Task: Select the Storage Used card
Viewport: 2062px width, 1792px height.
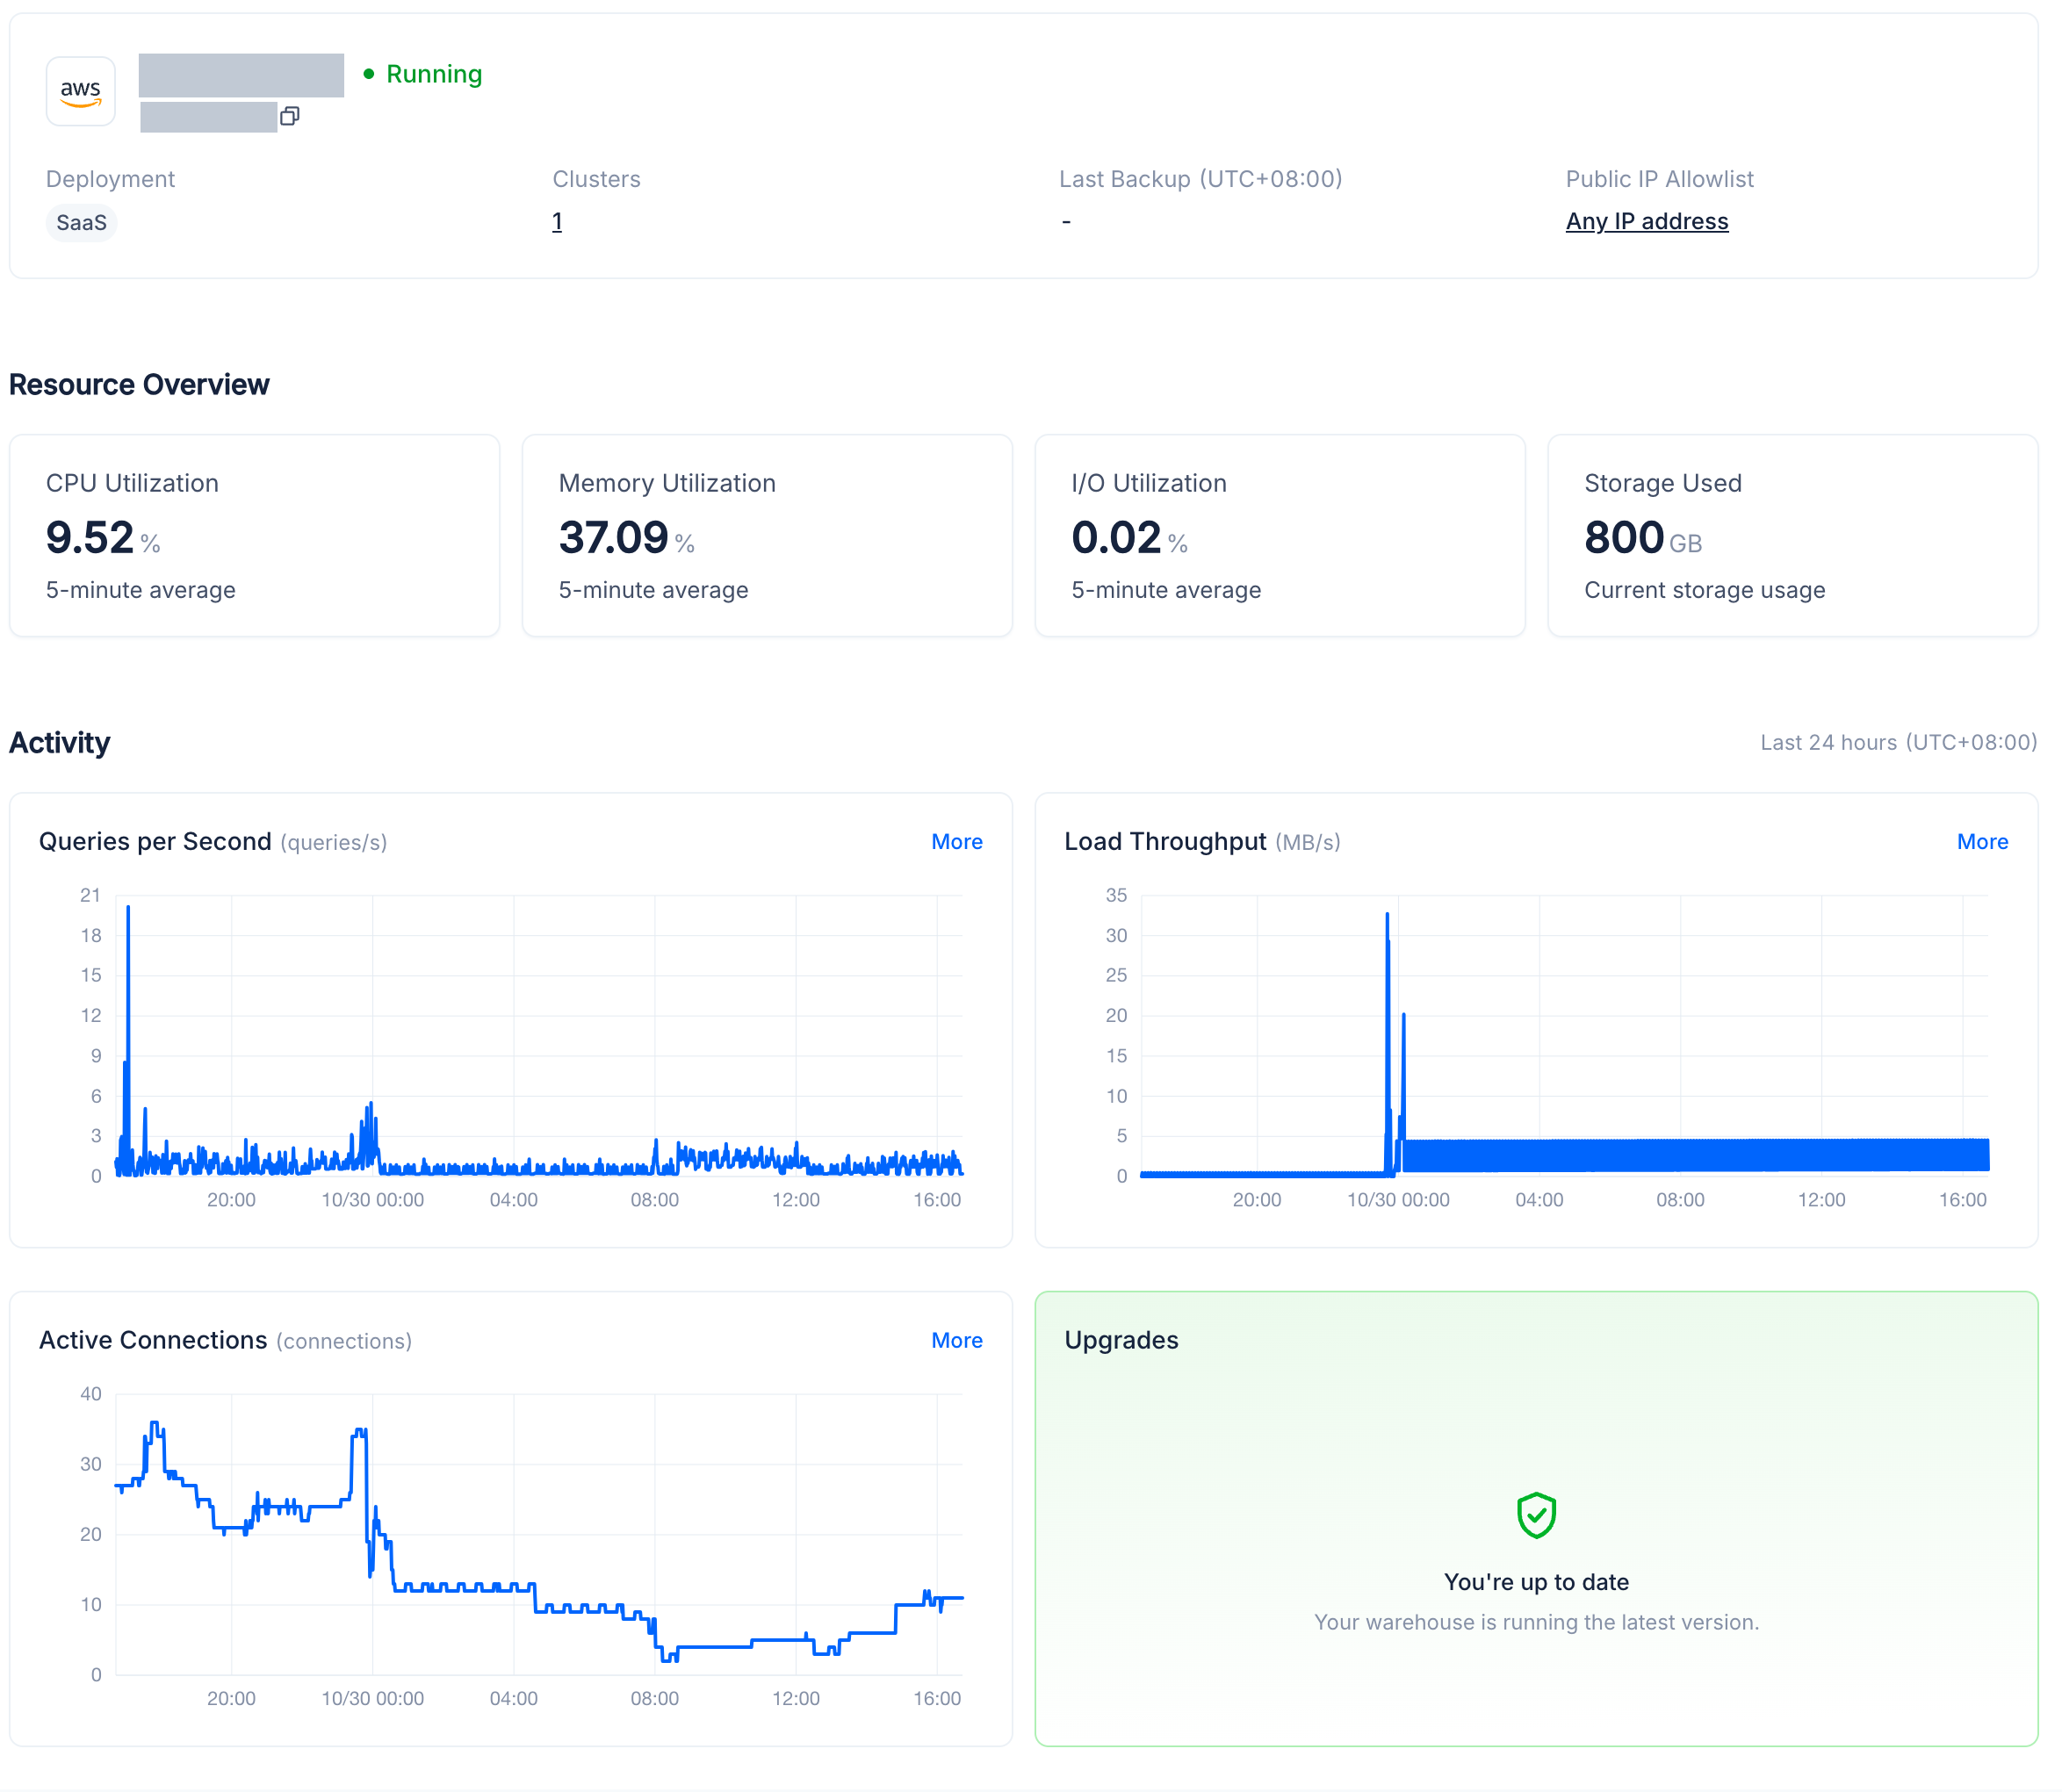Action: pos(1792,535)
